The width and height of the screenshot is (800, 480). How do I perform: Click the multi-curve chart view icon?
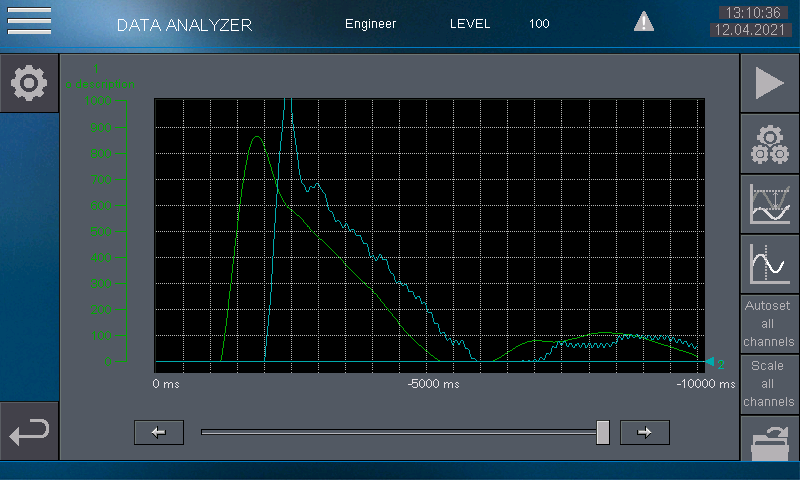769,205
